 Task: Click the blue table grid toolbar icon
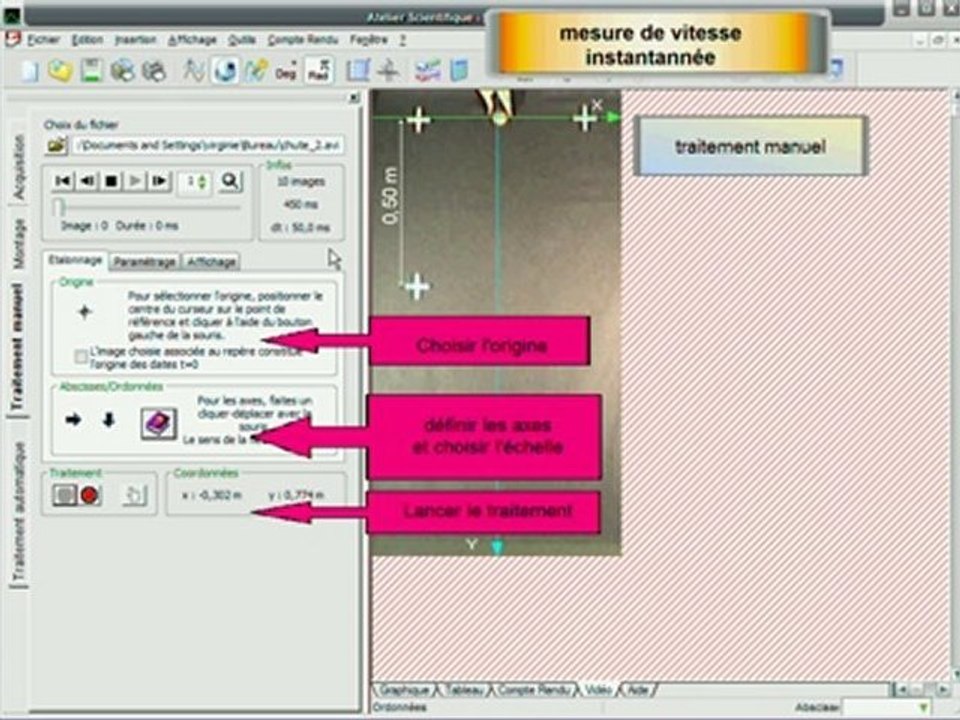358,71
